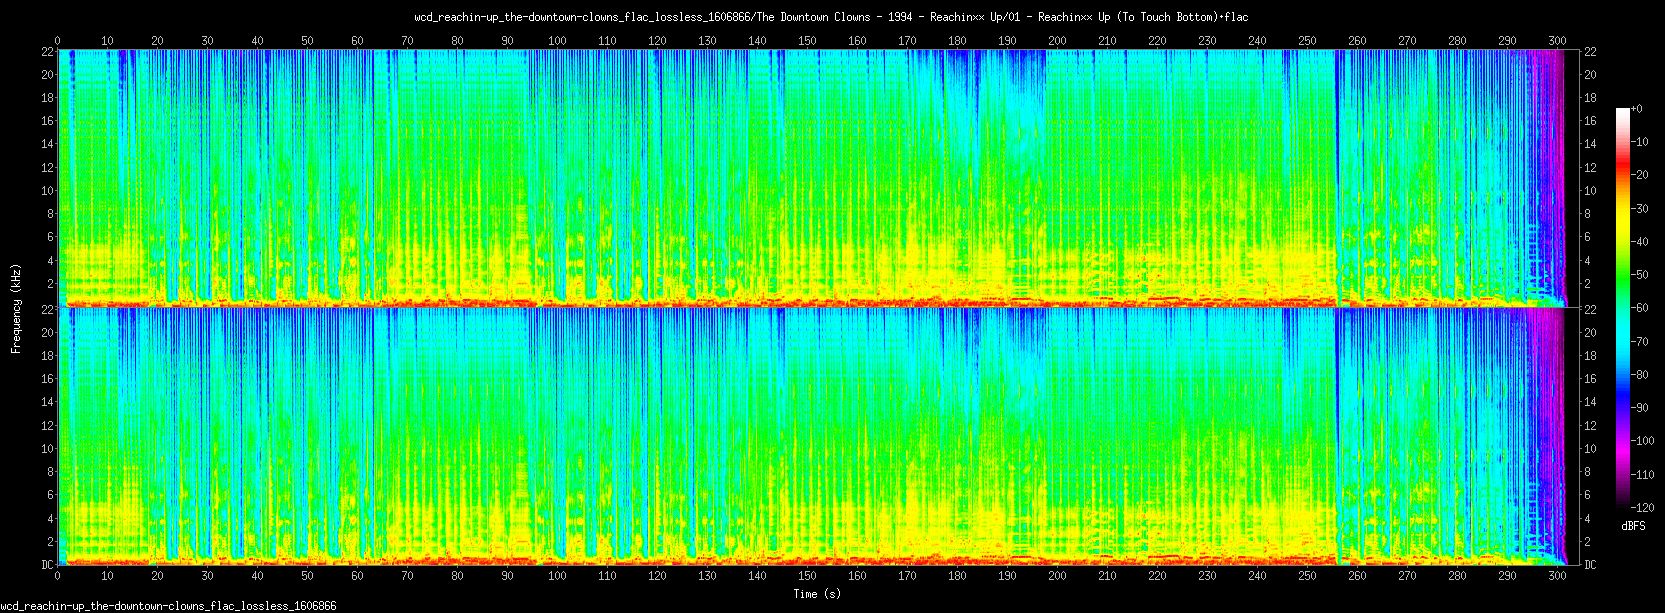Click the bottom-left folder name caption
The width and height of the screenshot is (1665, 613).
(168, 606)
